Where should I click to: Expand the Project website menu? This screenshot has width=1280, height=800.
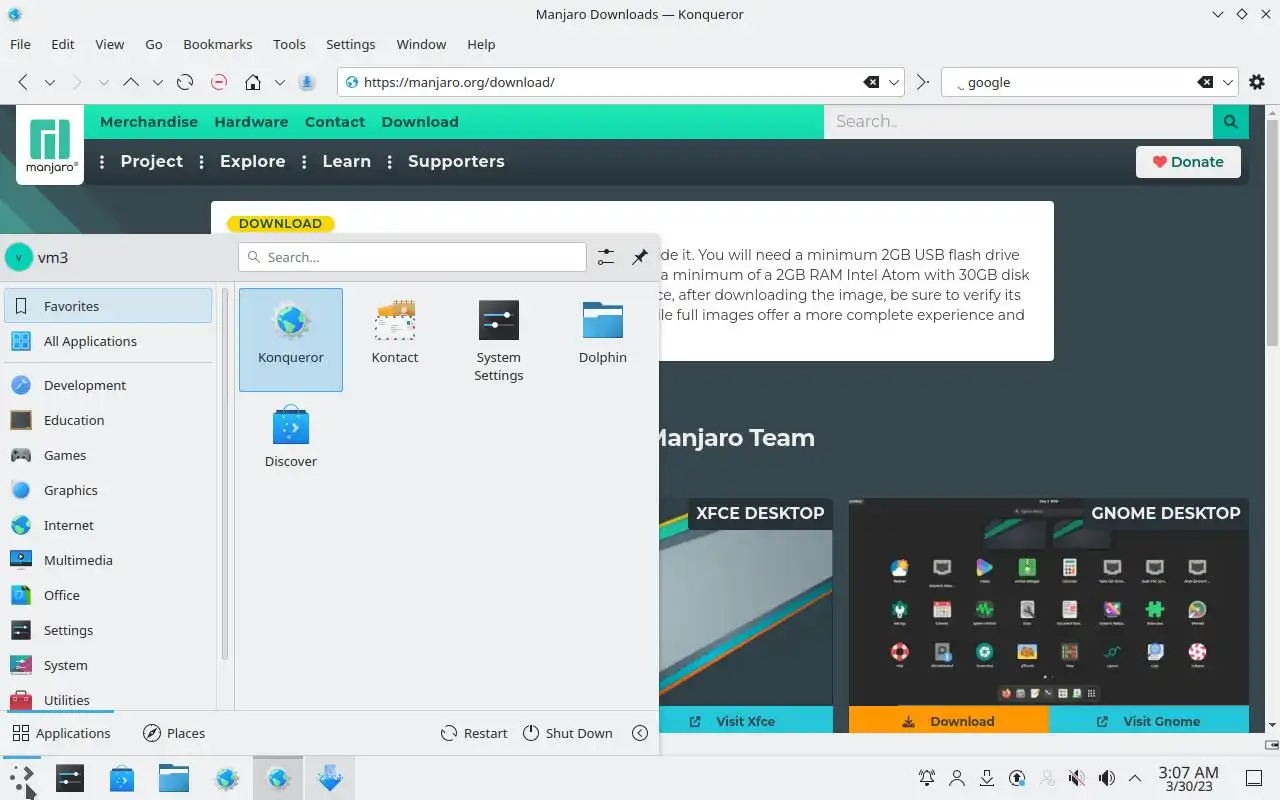coord(151,161)
